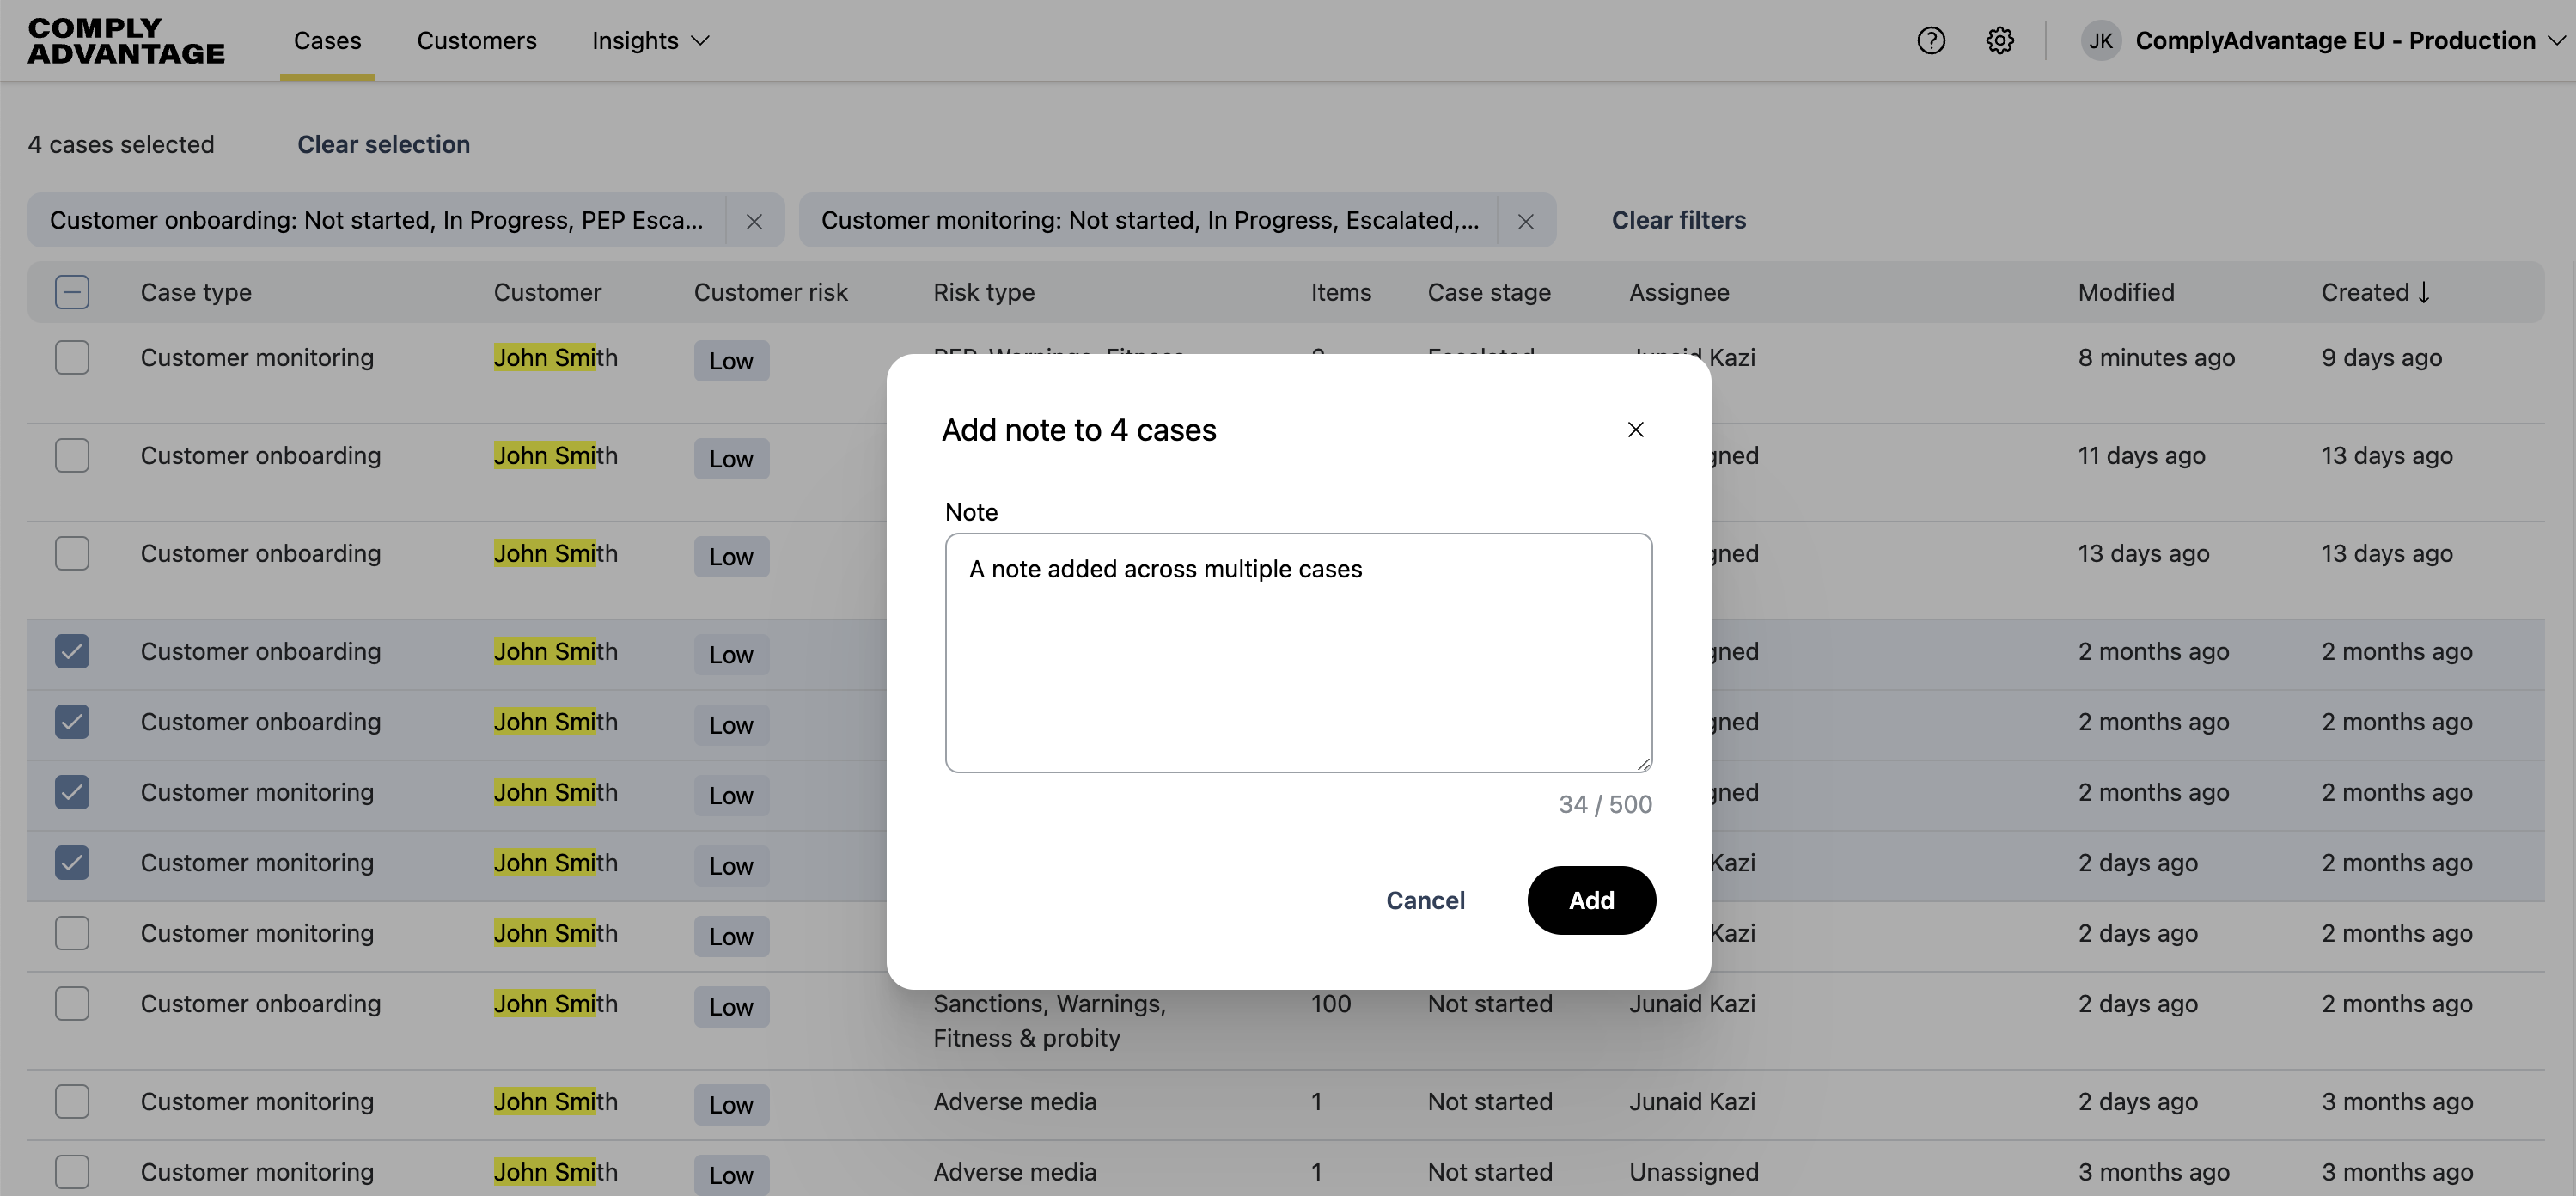Close the Add note dialog with X

tap(1635, 430)
